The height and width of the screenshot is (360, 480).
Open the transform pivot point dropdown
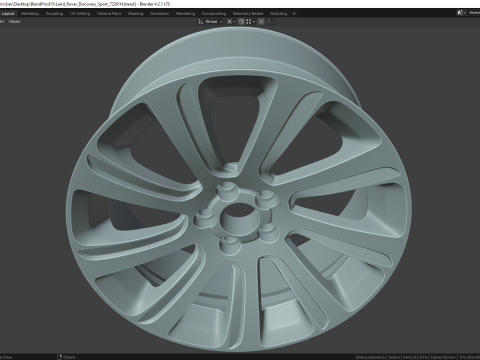pos(231,22)
